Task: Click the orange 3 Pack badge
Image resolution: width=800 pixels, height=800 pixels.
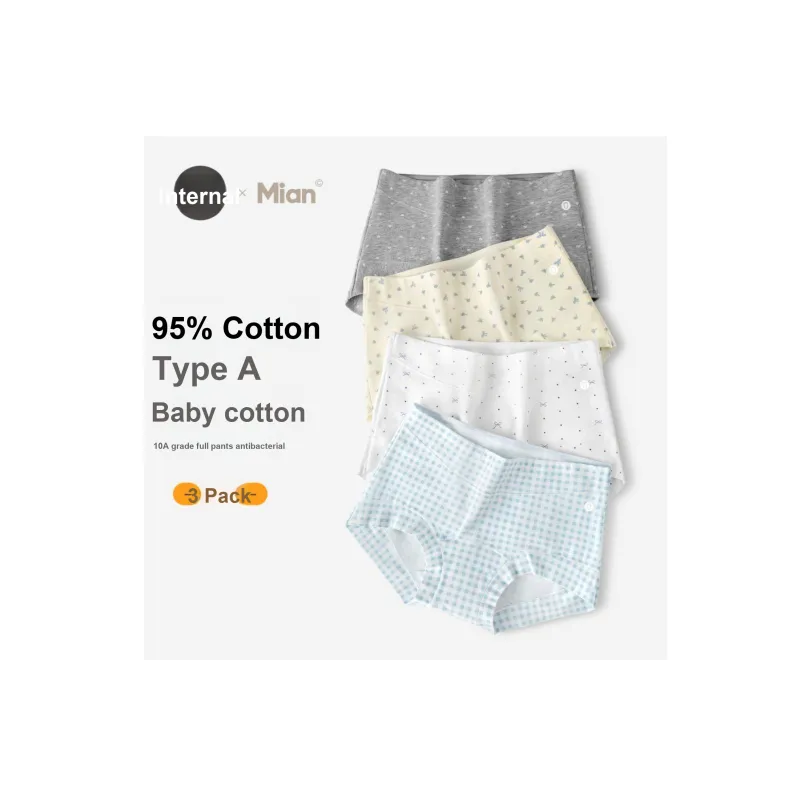Action: (220, 494)
